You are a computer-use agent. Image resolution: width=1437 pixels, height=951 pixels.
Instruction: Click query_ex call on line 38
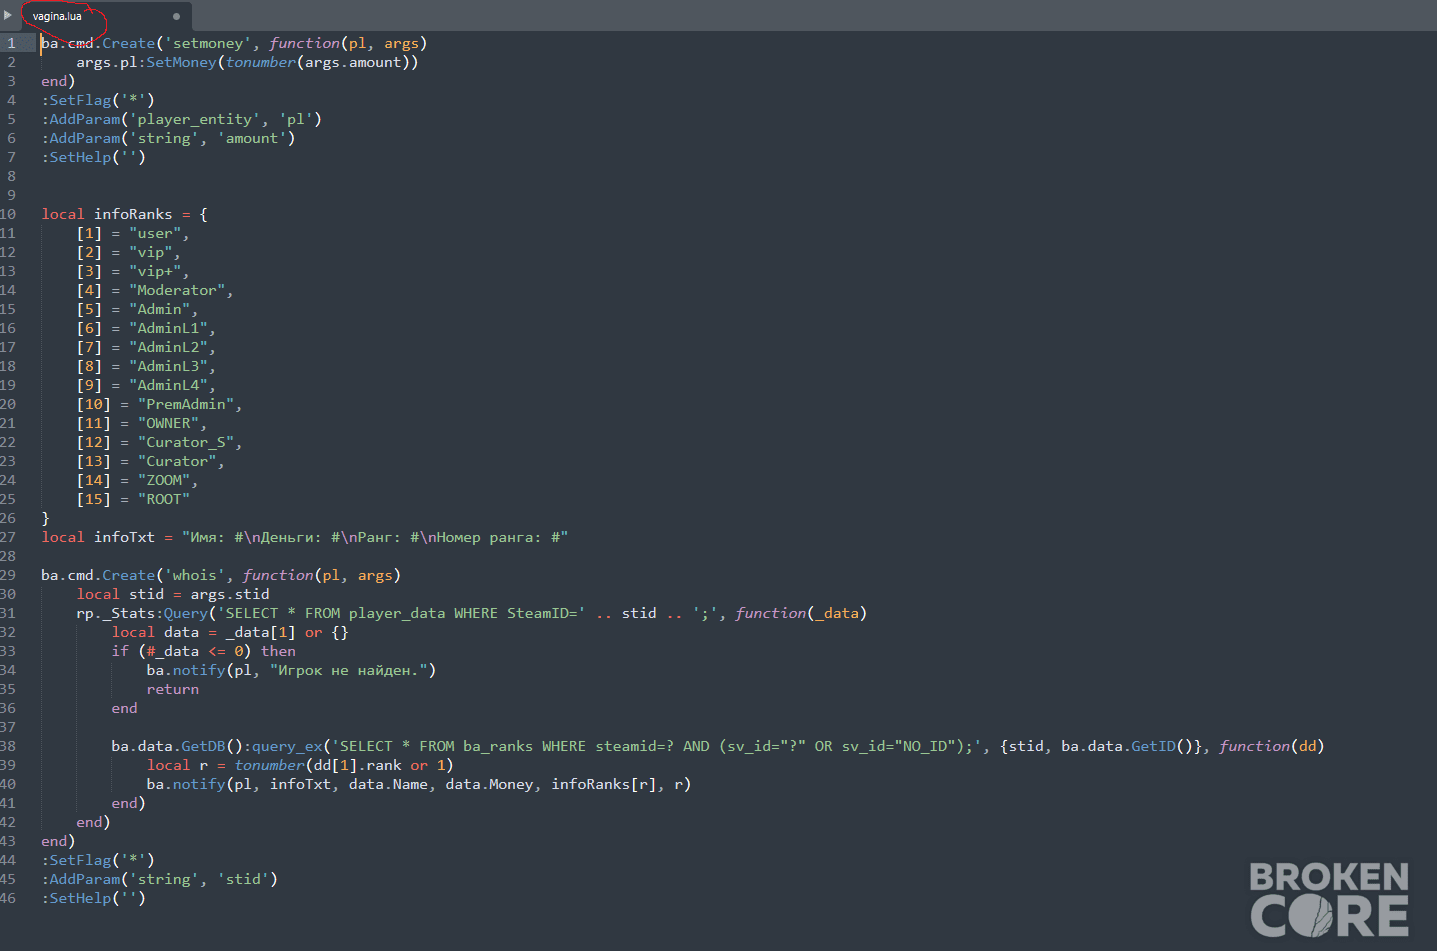287,746
